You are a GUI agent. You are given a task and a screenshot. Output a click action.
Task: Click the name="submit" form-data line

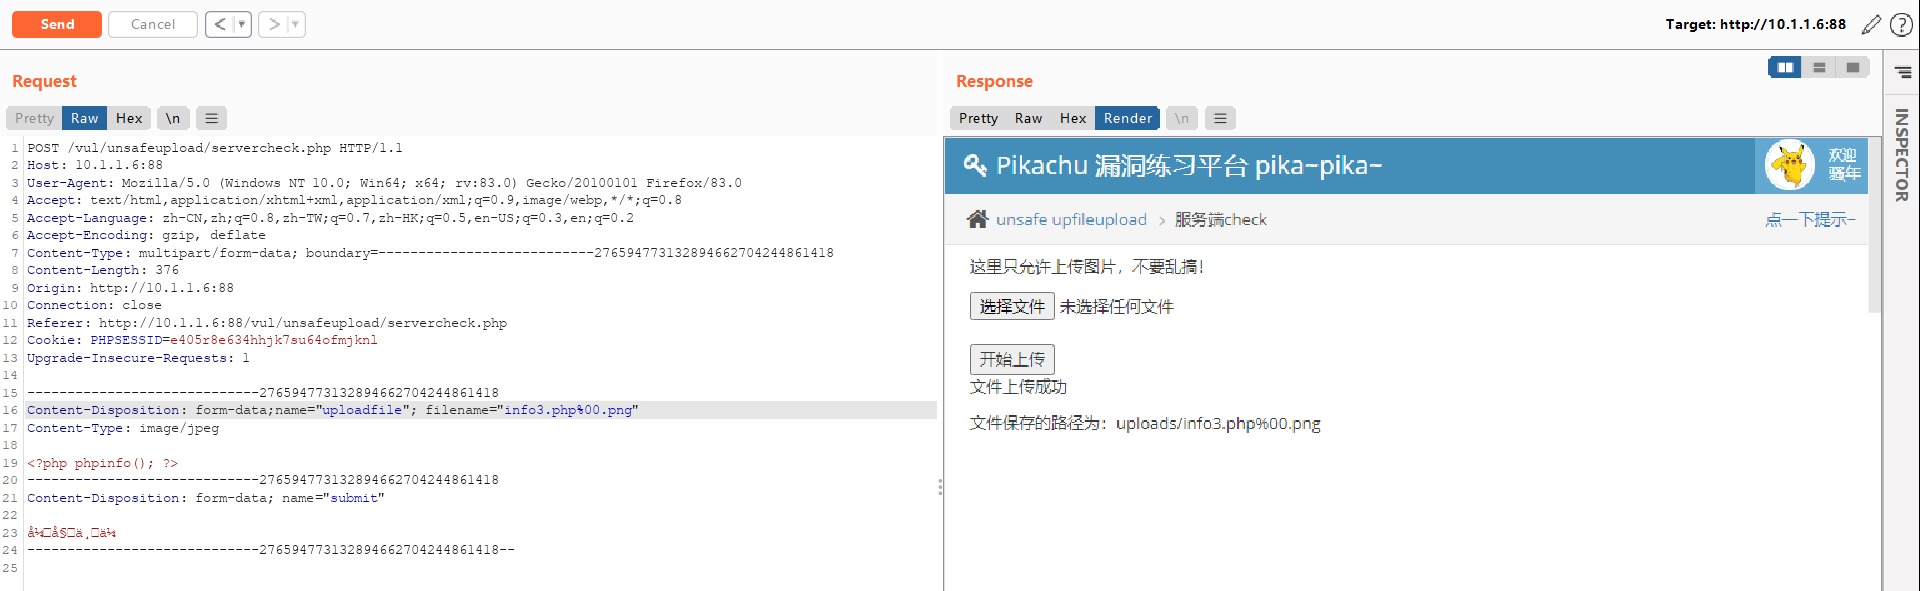click(x=206, y=498)
